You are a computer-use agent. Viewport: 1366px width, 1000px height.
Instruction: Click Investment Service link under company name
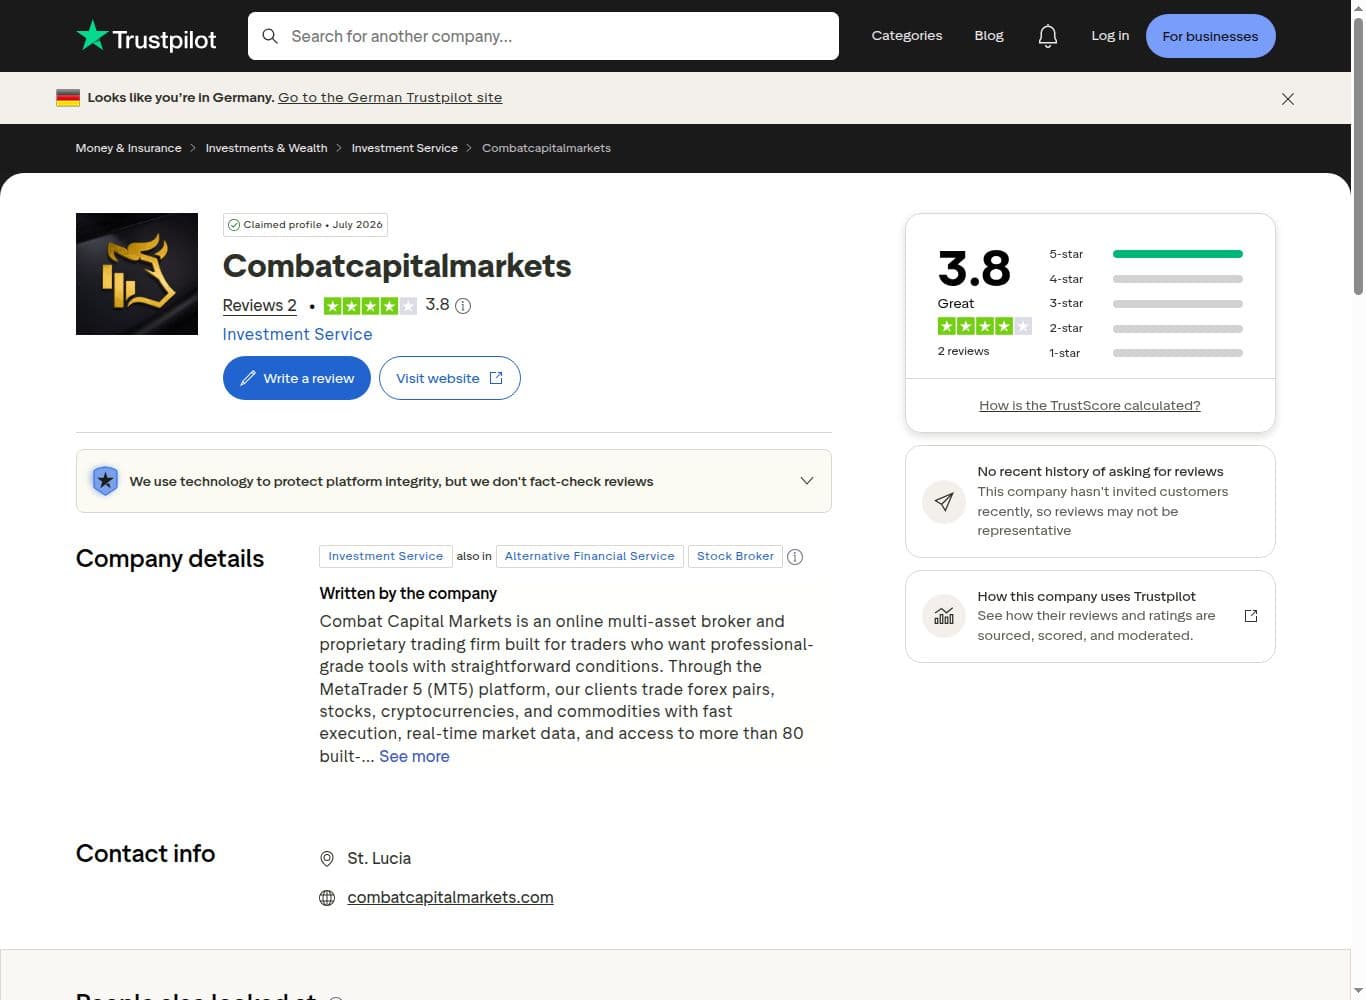tap(298, 335)
